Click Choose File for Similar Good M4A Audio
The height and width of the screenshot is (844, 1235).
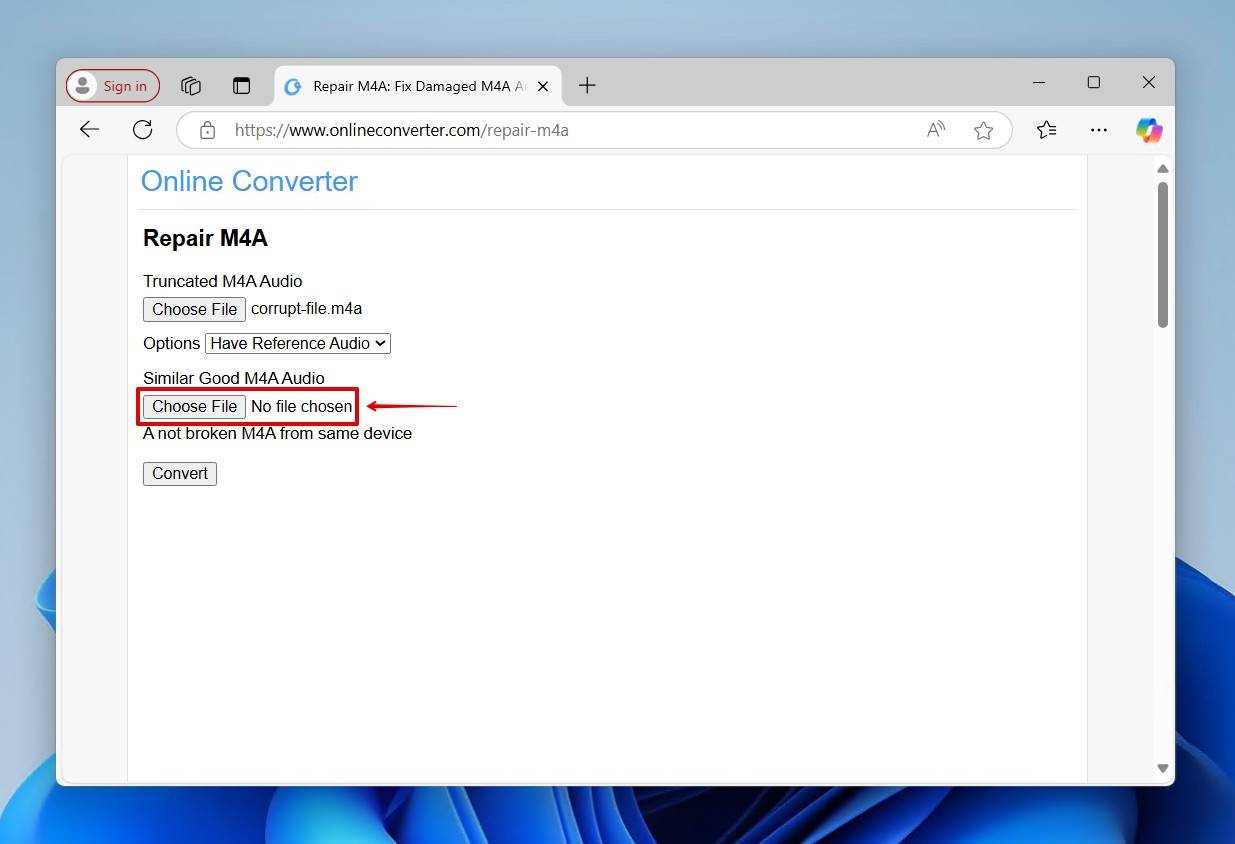coord(194,406)
